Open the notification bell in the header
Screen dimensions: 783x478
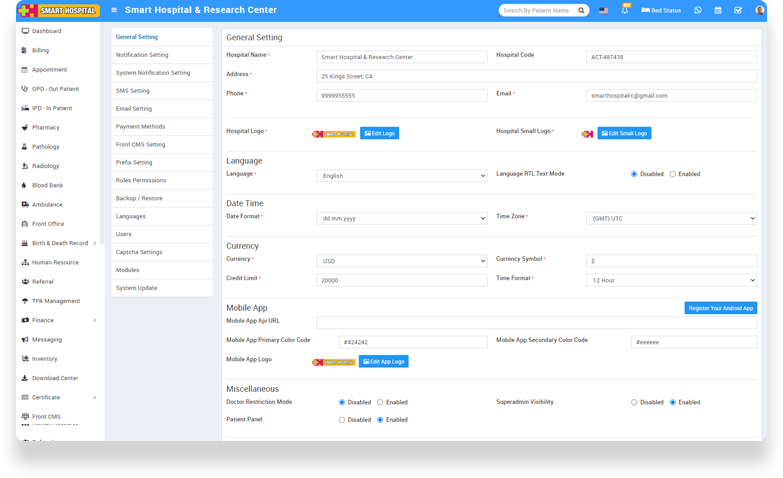point(625,10)
